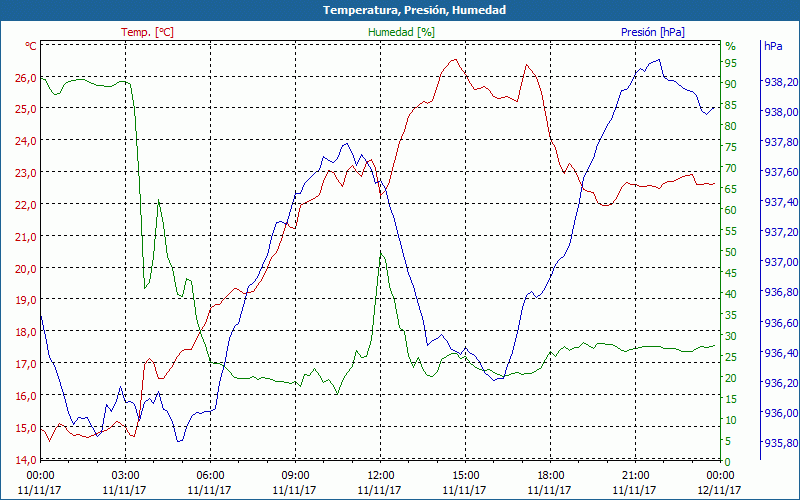
Task: Click the green '%' axis unit label
Action: tap(731, 46)
